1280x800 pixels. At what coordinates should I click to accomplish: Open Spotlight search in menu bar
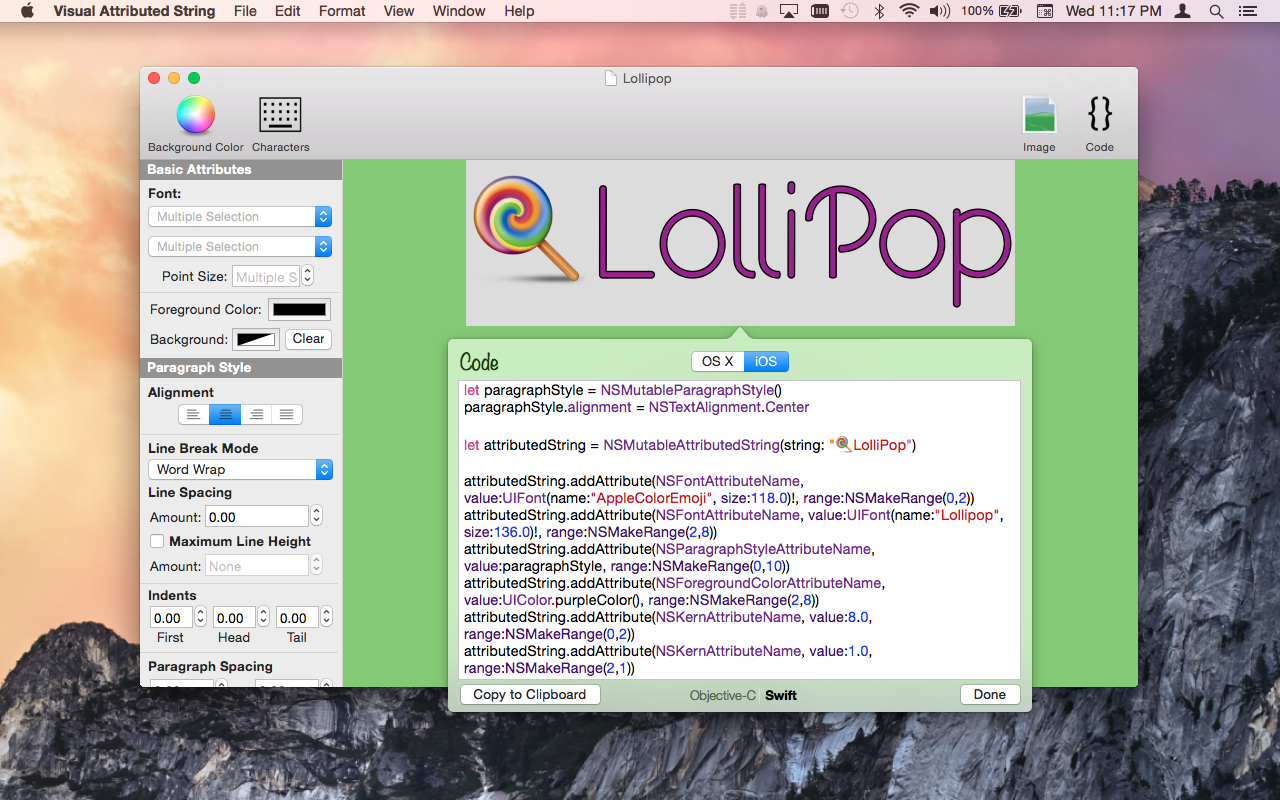click(1216, 11)
